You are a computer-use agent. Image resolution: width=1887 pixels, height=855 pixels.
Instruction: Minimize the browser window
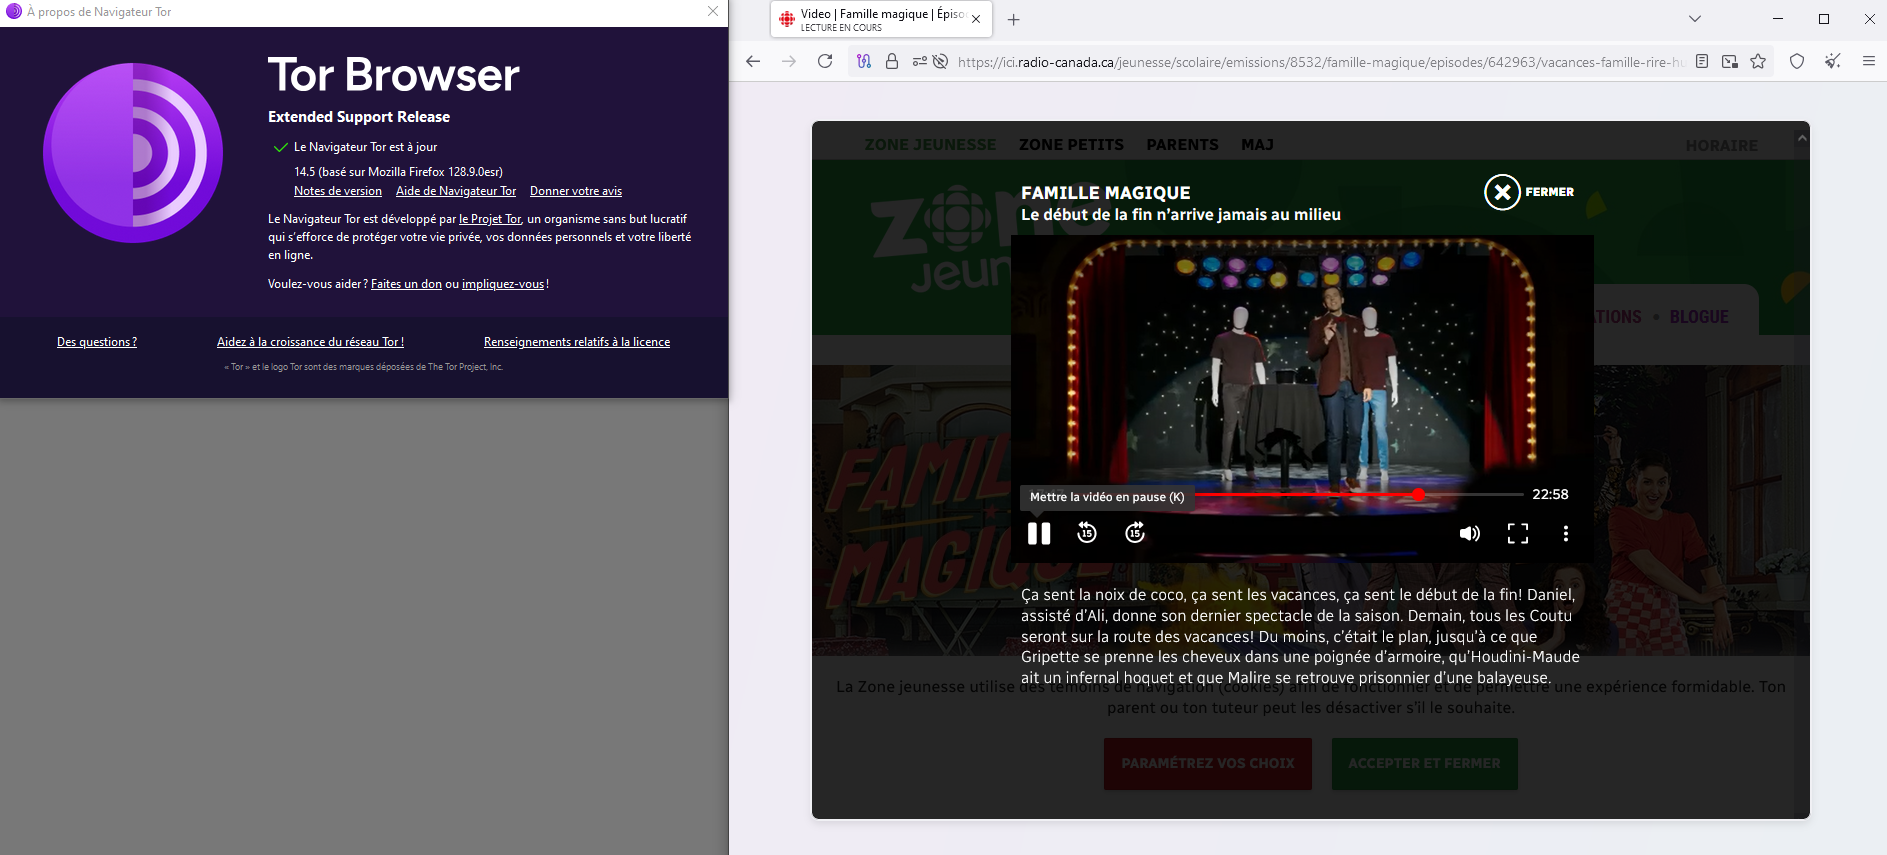point(1778,19)
